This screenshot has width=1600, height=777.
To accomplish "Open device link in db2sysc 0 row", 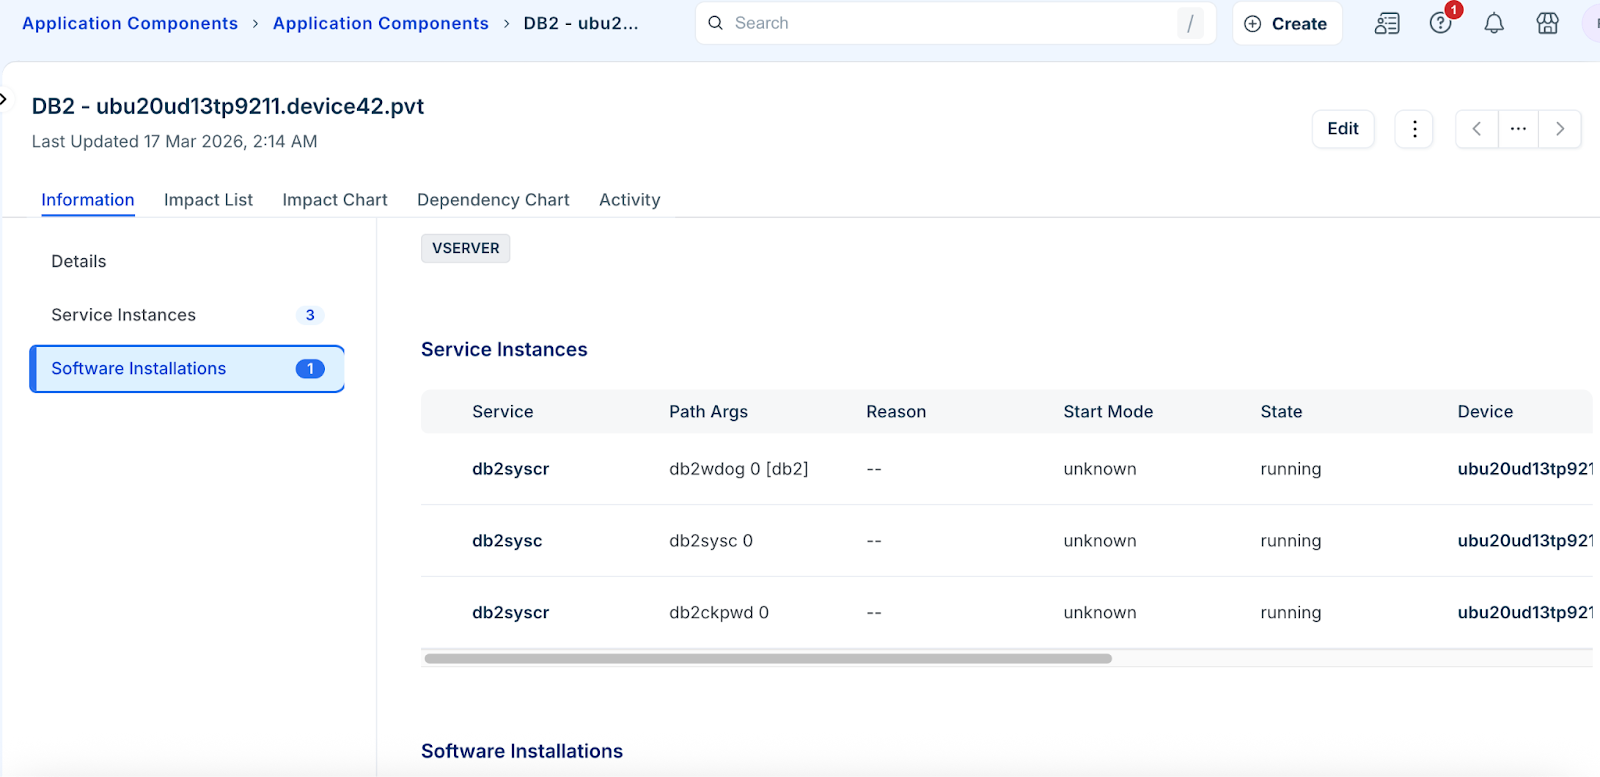I will pyautogui.click(x=1525, y=541).
